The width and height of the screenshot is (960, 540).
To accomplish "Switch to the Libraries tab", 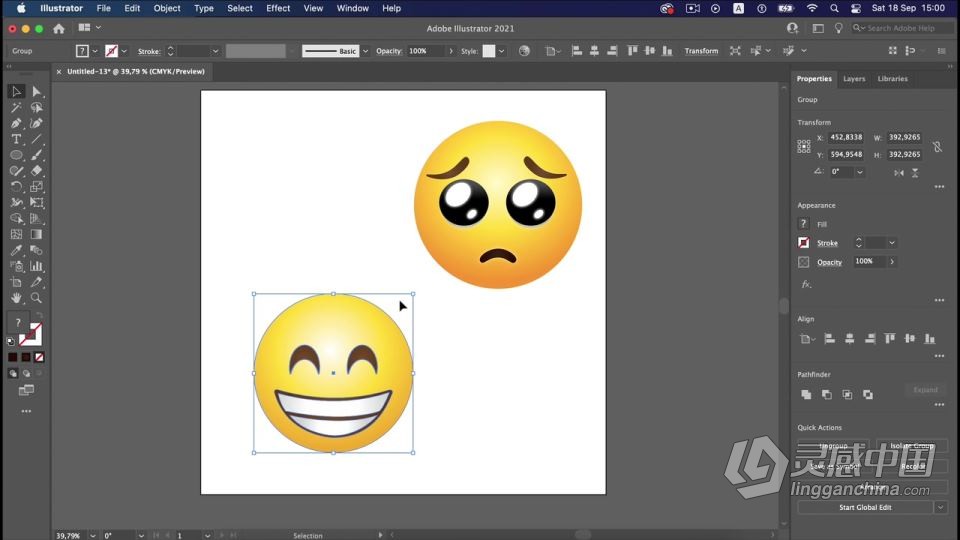I will tap(893, 79).
